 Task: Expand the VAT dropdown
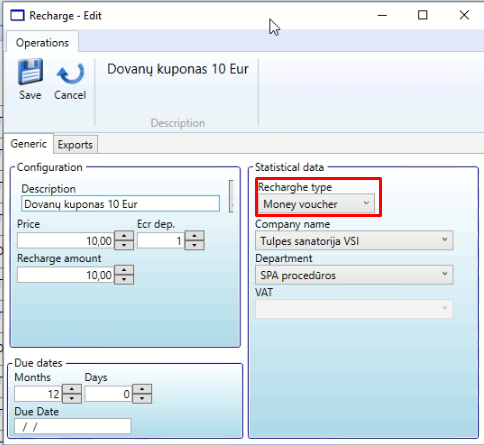click(354, 309)
